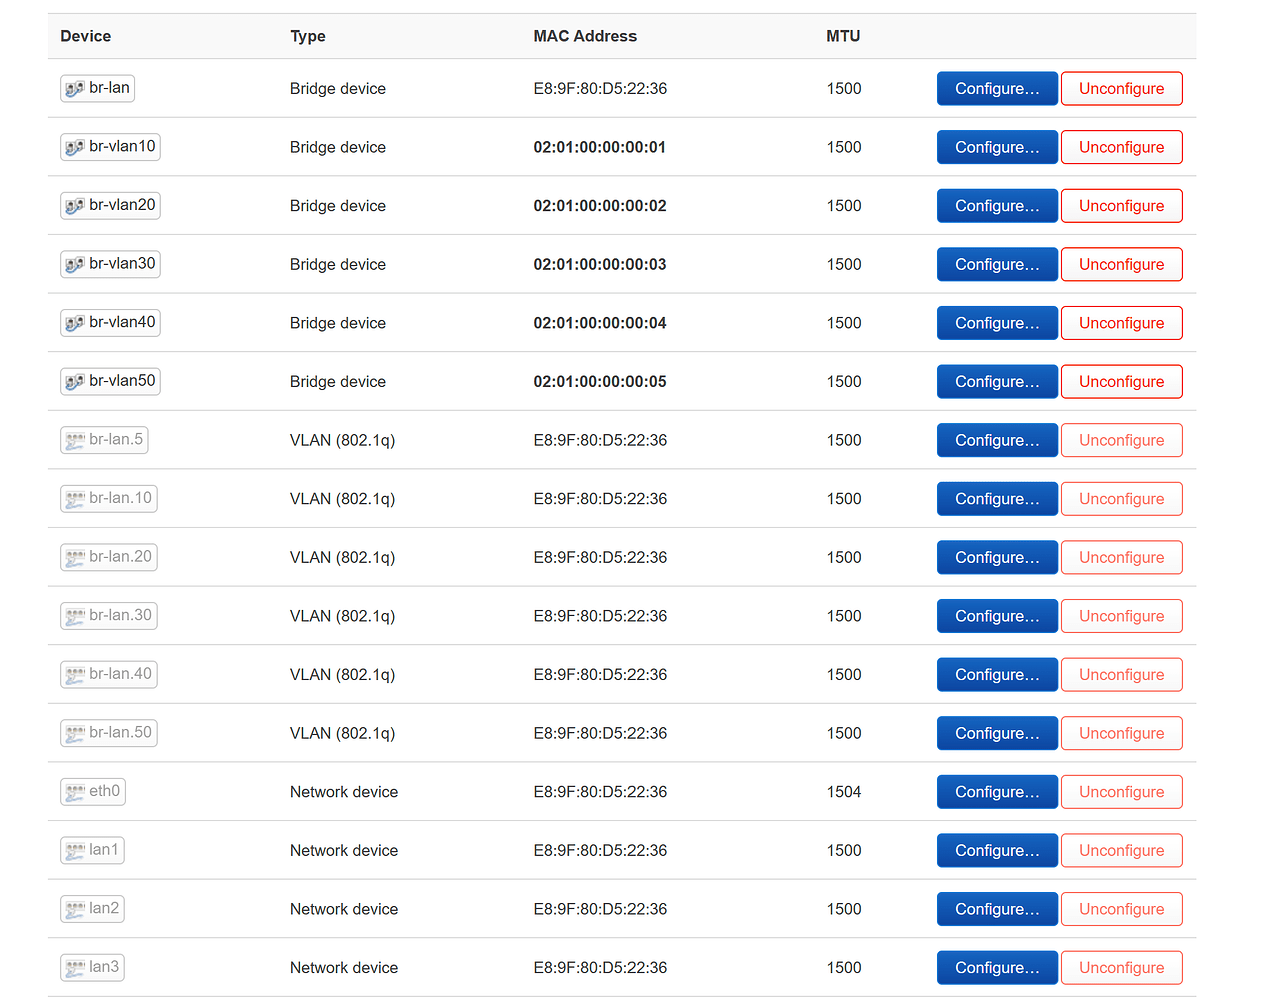Configure the eth0 network device

pyautogui.click(x=997, y=791)
